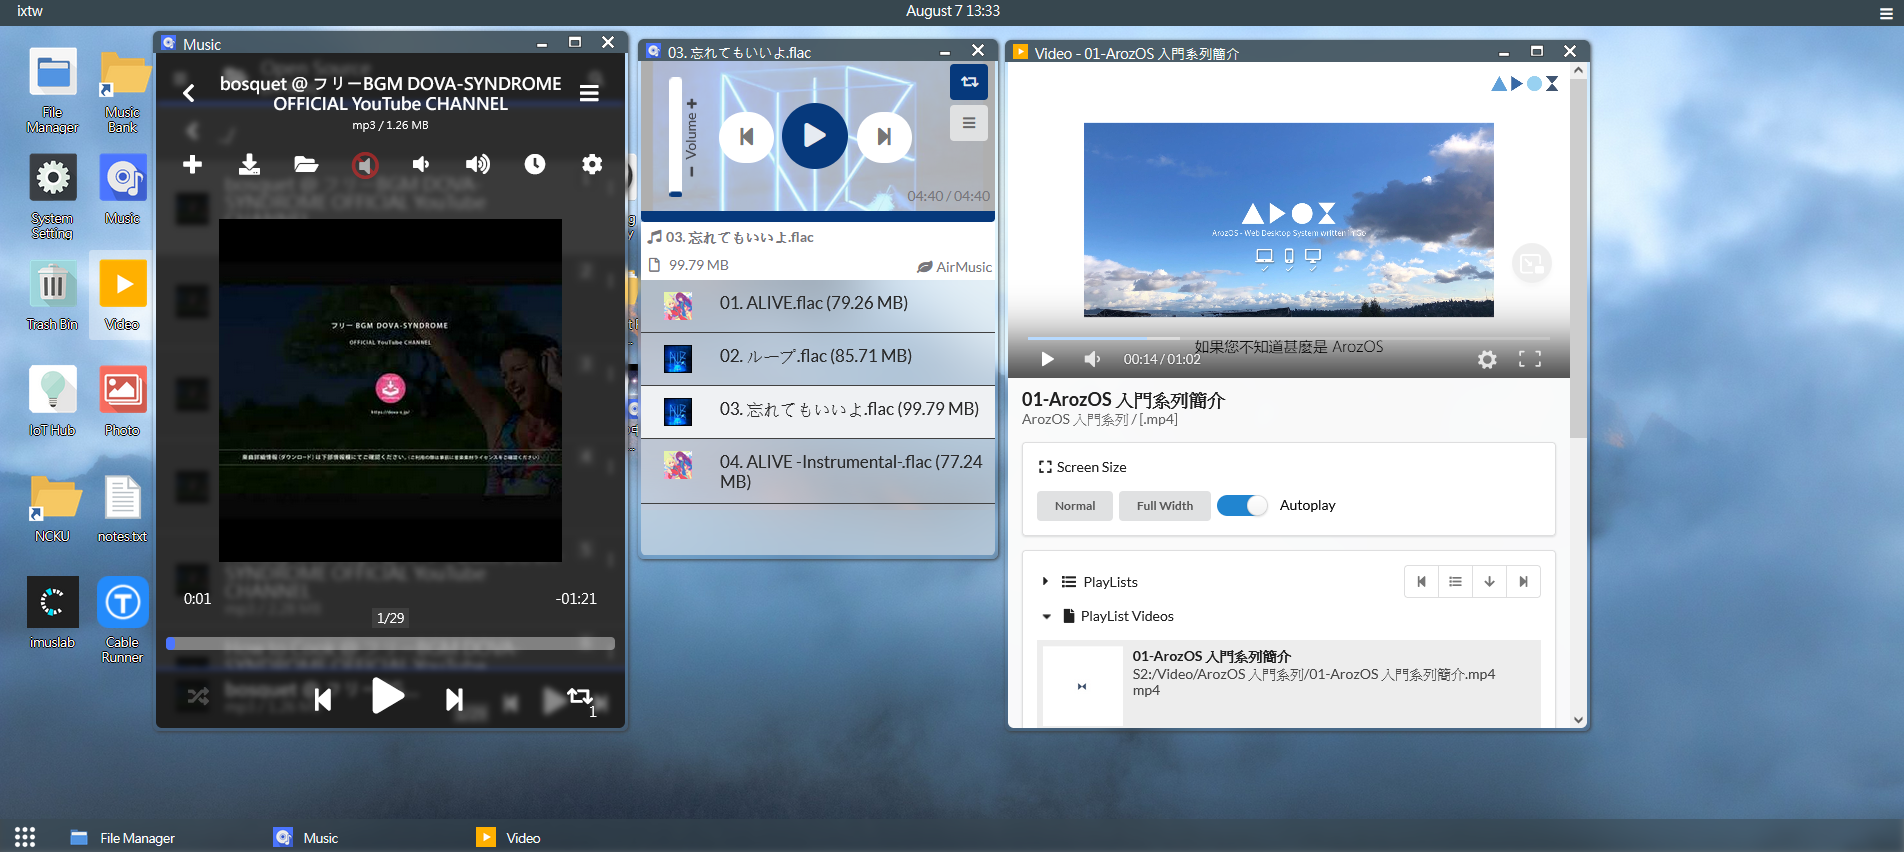
Task: Toggle shuffle in Music player
Action: coord(198,697)
